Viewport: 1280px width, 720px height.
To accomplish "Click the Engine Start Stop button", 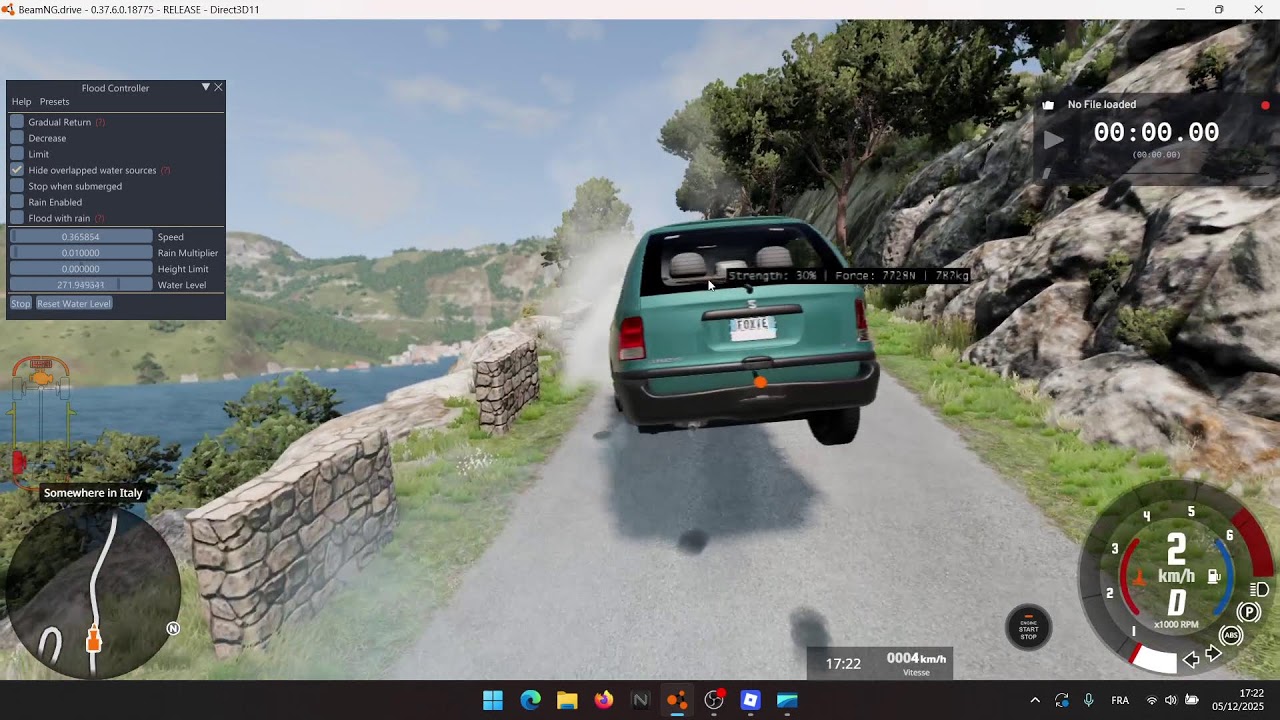I will [1028, 628].
